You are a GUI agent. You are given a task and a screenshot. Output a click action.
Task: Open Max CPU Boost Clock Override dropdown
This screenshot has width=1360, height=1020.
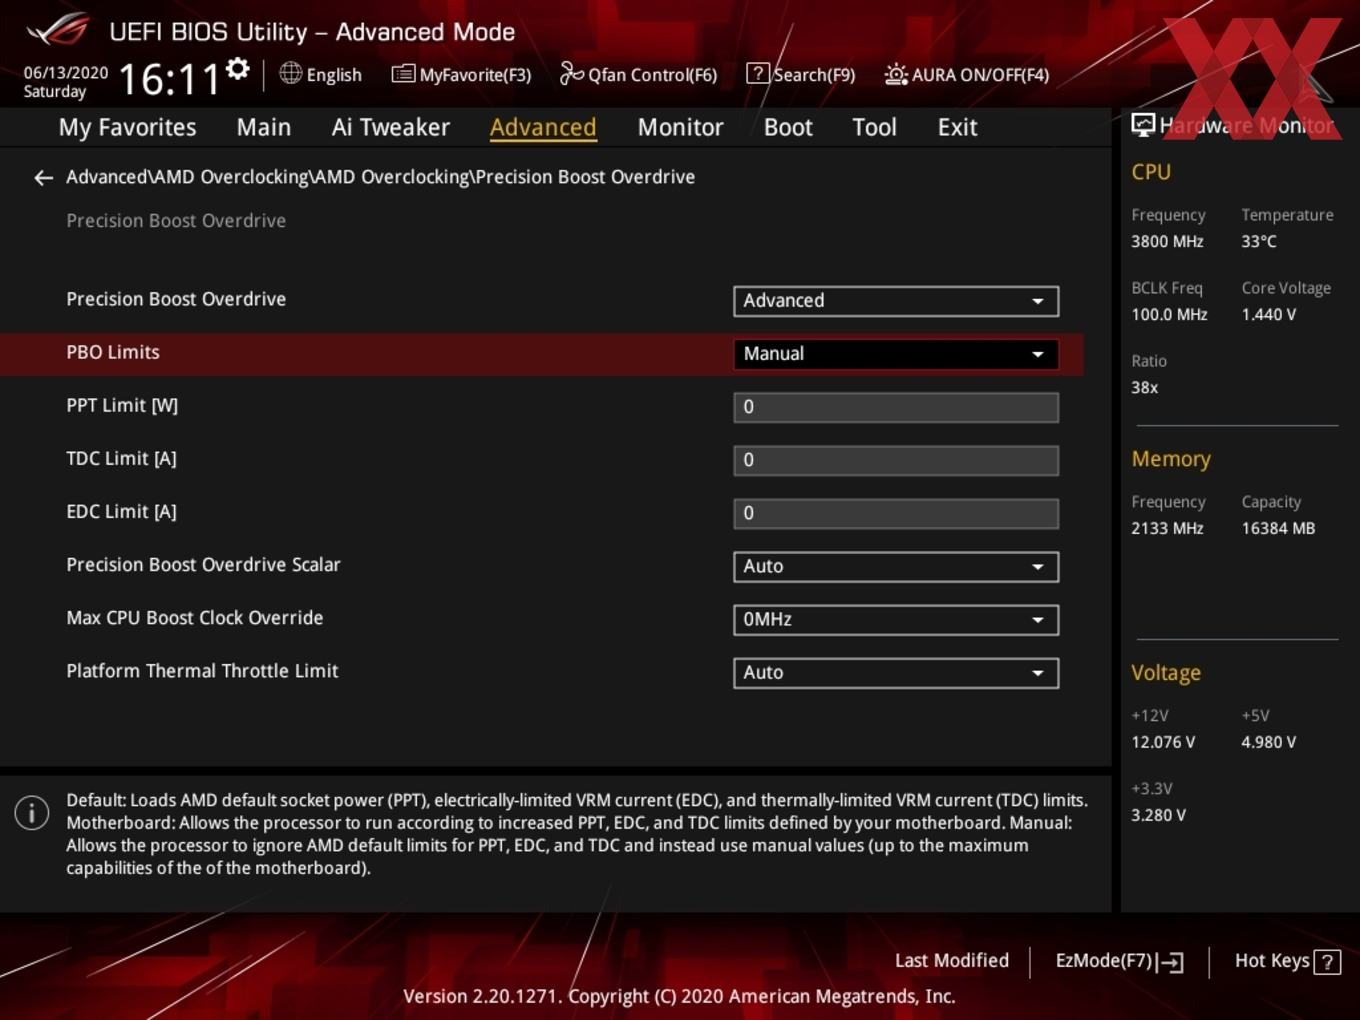pyautogui.click(x=896, y=620)
